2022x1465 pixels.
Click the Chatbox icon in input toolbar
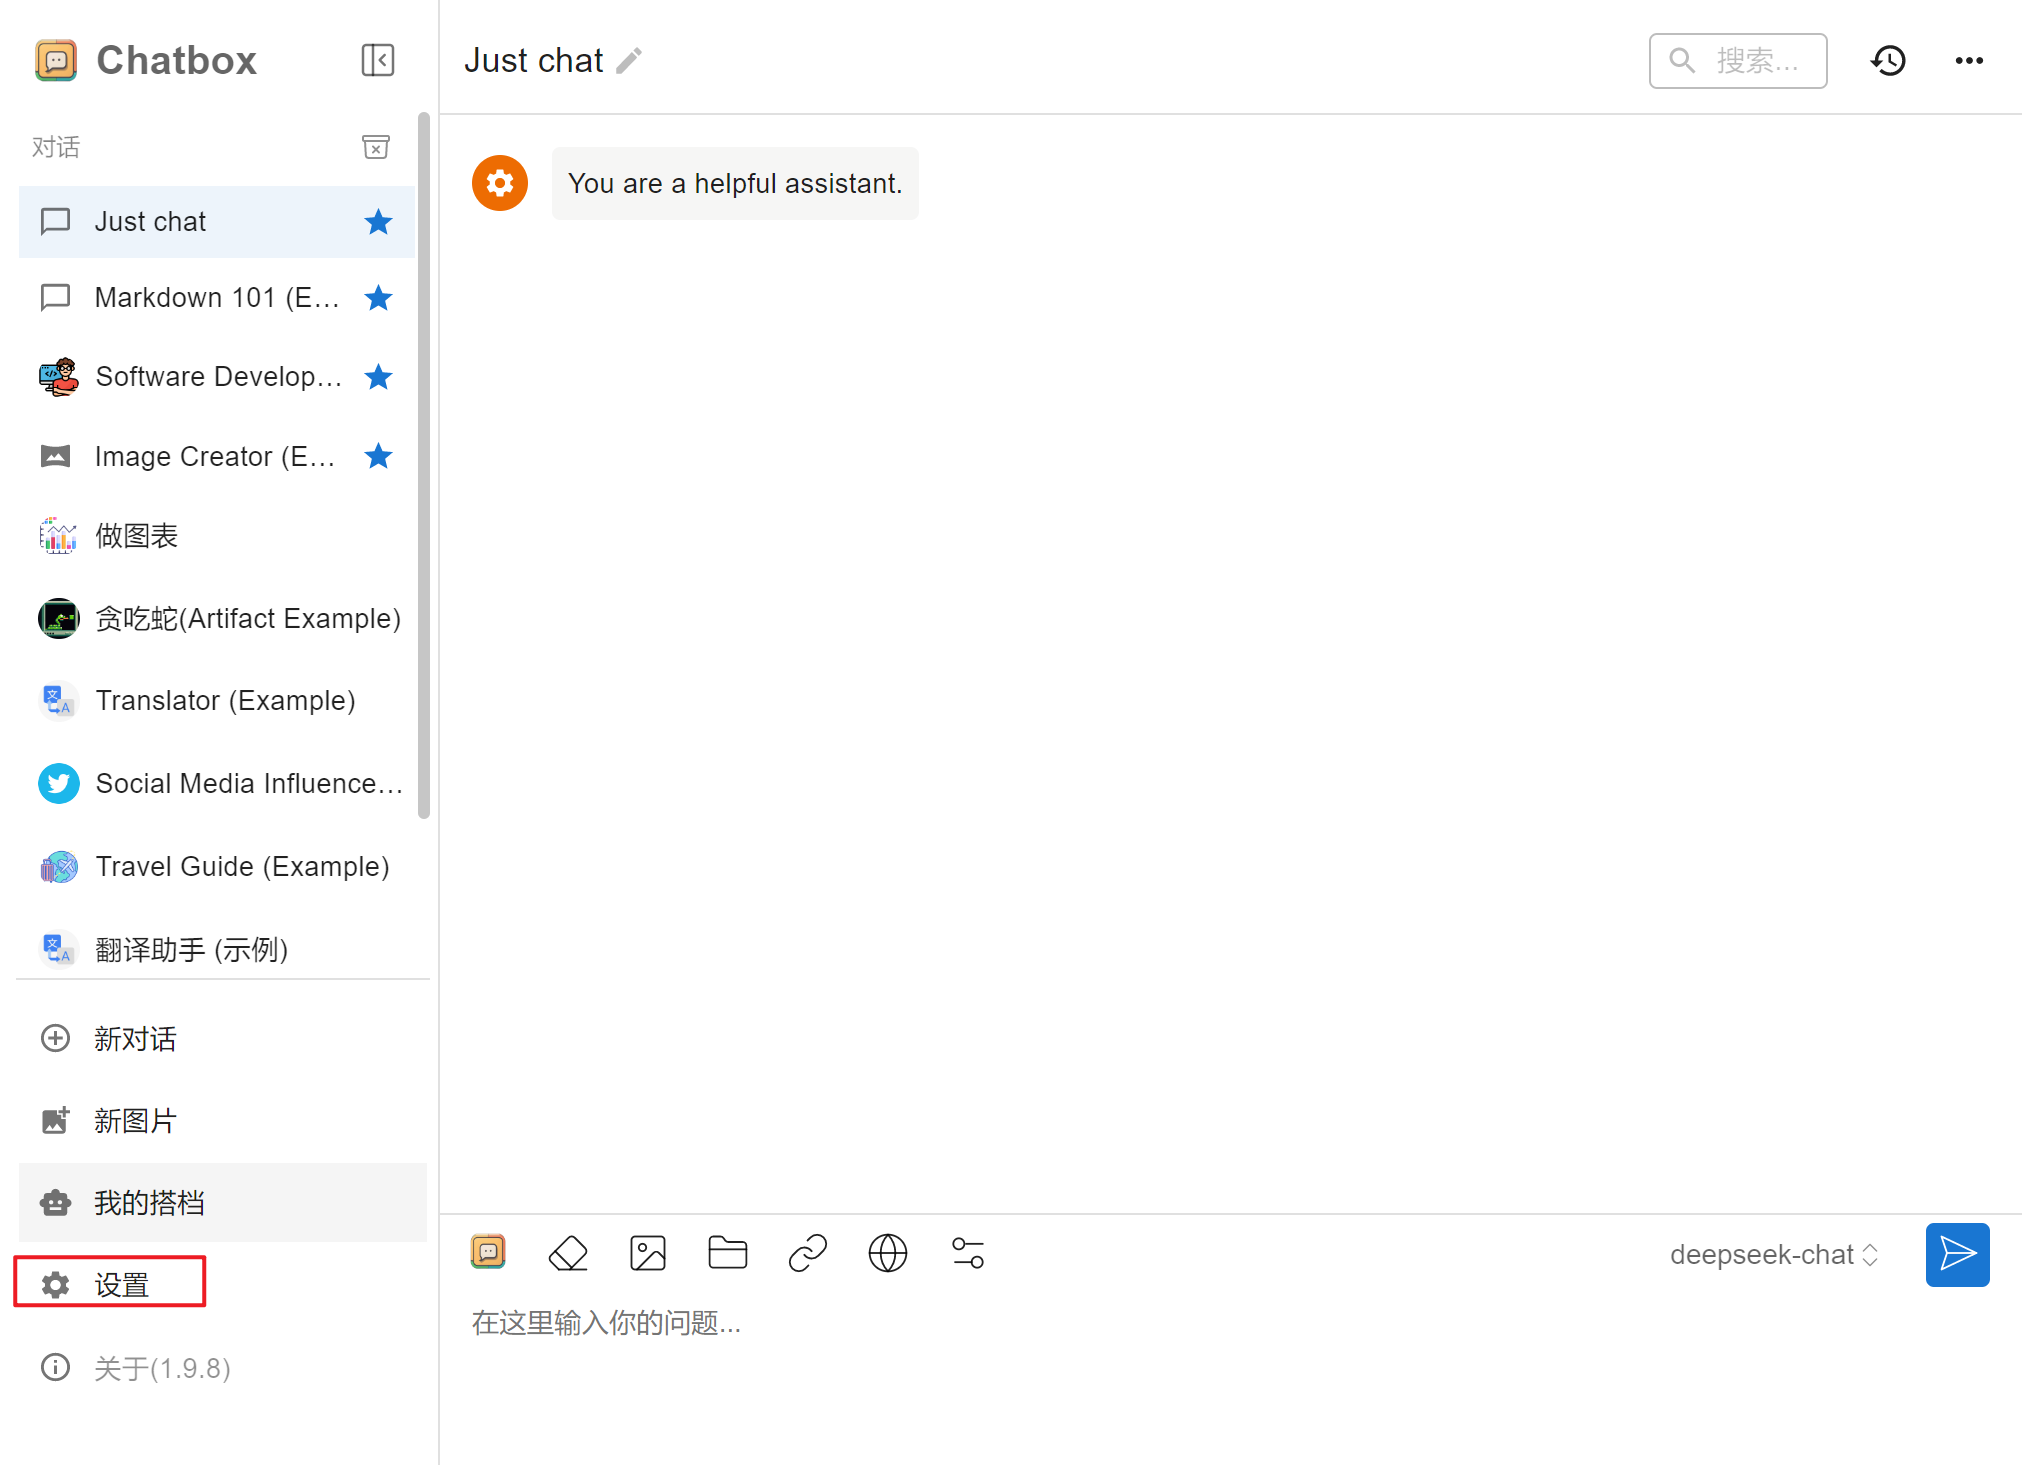488,1252
